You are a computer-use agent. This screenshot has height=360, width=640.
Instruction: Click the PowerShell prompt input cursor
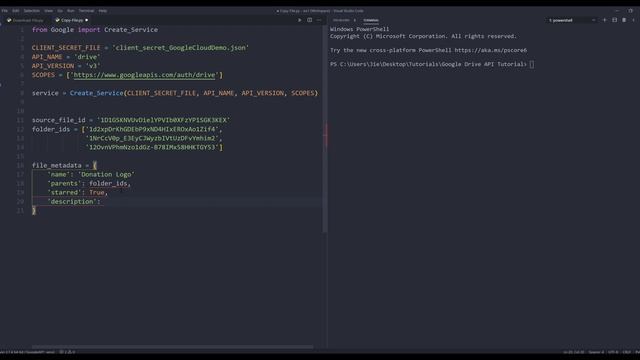click(531, 64)
